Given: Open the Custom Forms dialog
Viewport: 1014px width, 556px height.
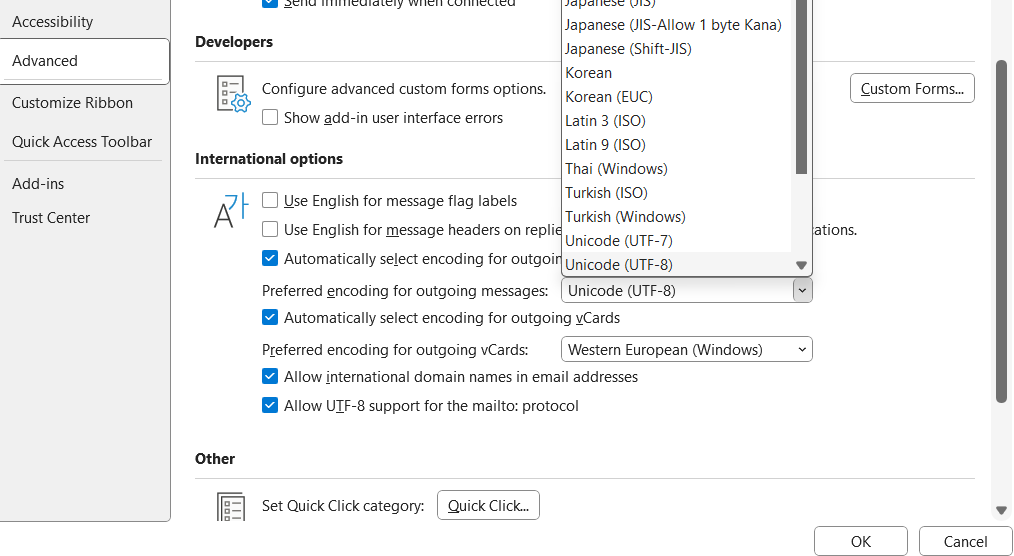Looking at the screenshot, I should tap(912, 89).
